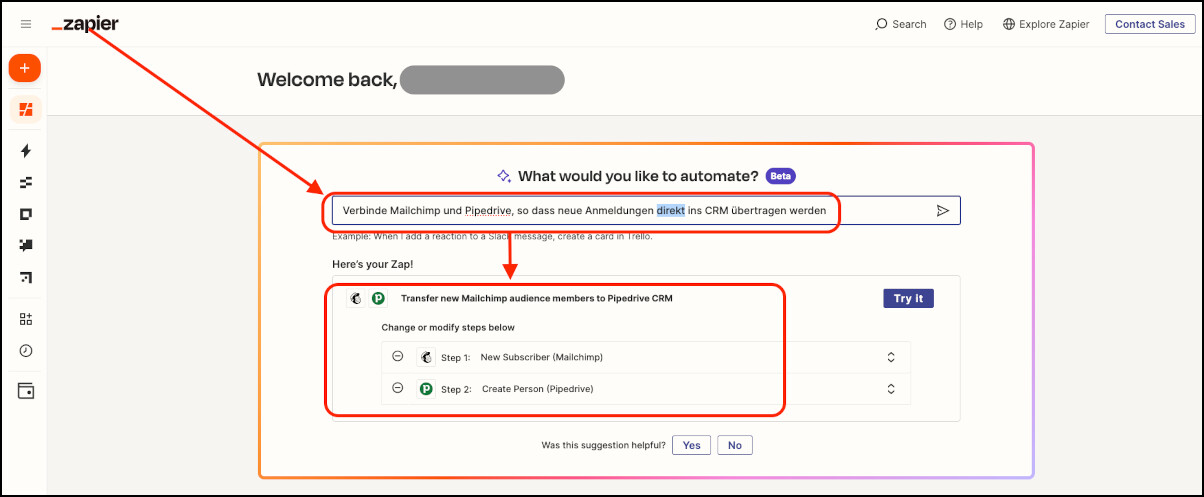Click the 'Here's your Zap!' label
The height and width of the screenshot is (497, 1204).
point(372,264)
